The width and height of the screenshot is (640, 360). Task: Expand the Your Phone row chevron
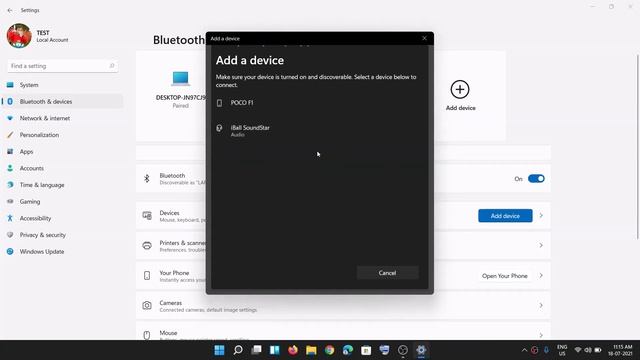[541, 276]
